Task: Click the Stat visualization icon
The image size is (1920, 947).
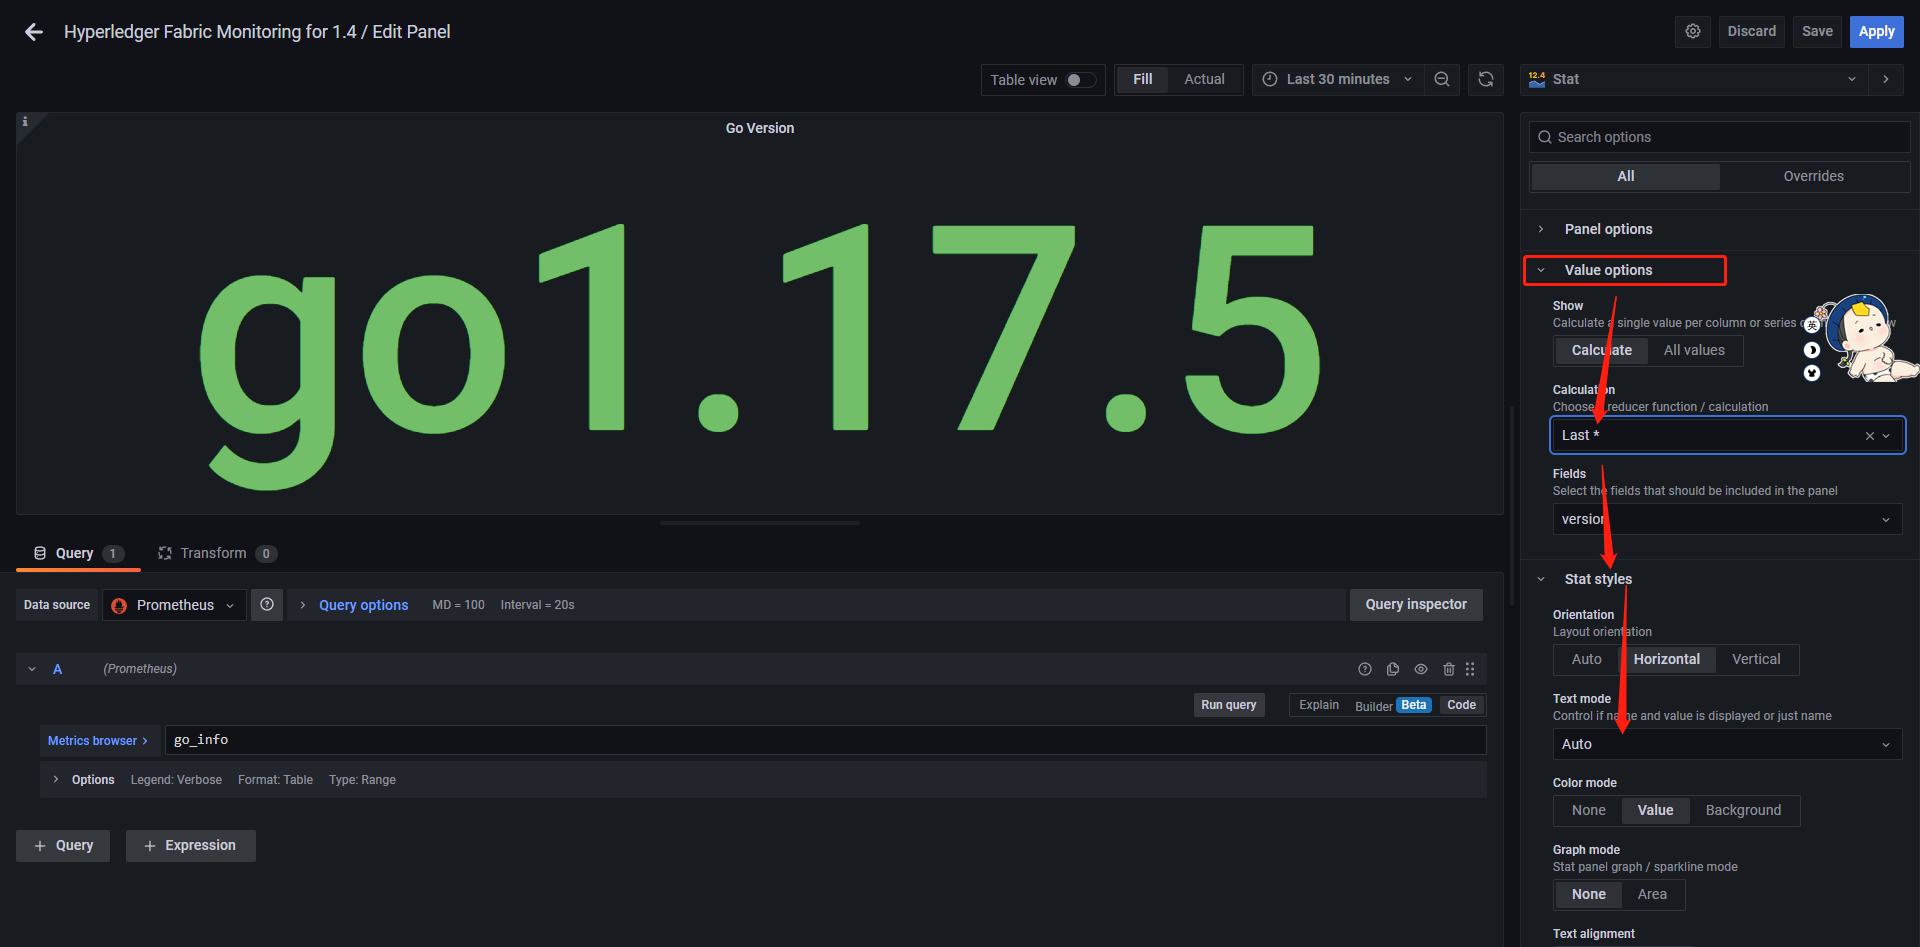Action: 1537,80
